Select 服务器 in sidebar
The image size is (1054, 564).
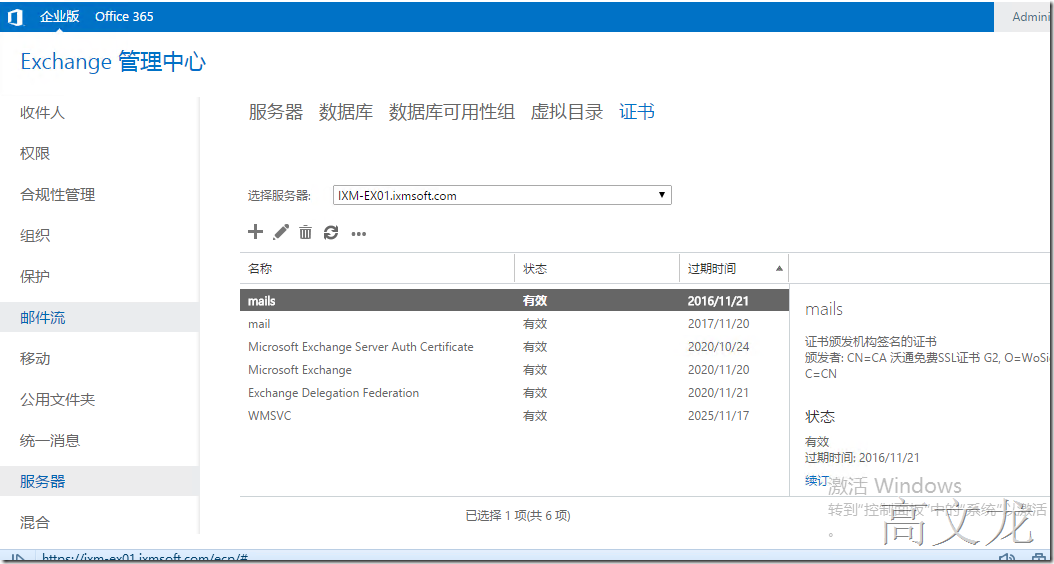click(x=99, y=481)
